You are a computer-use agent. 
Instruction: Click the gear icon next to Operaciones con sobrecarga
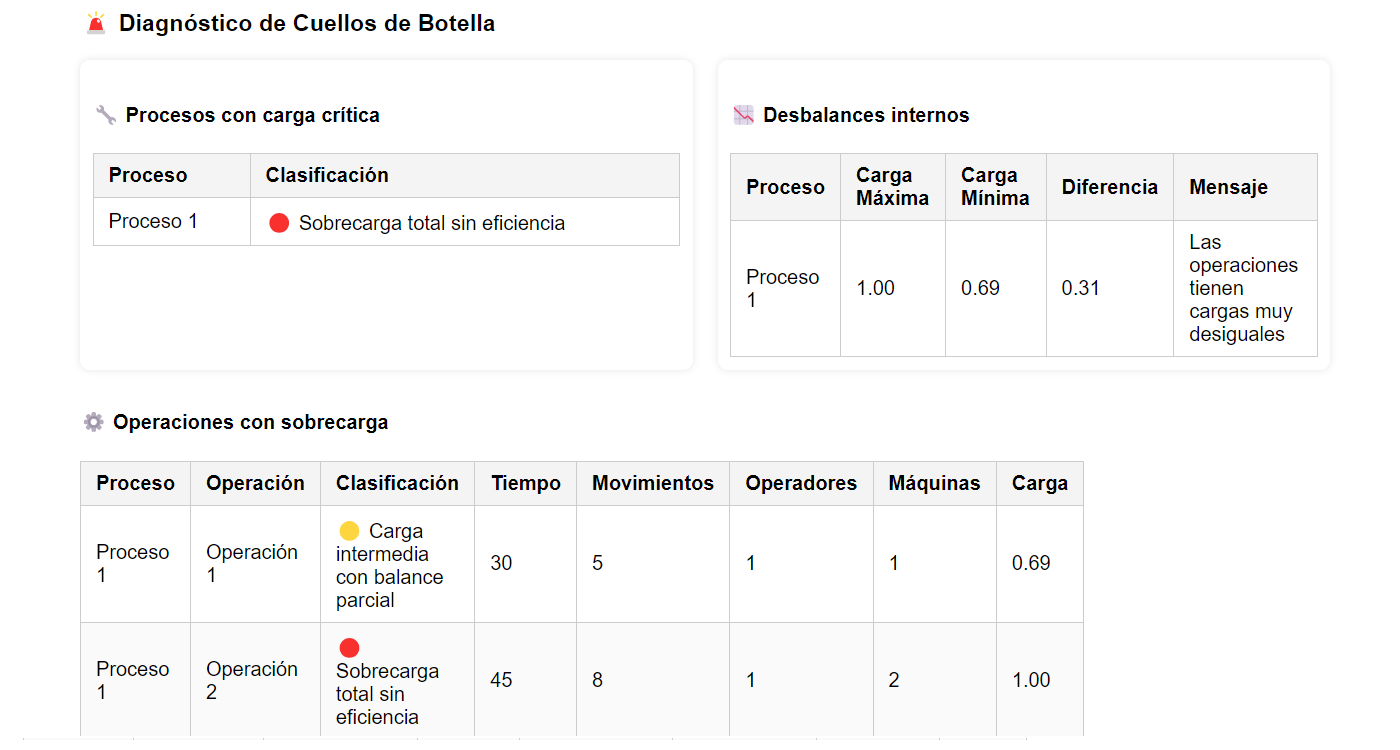93,422
